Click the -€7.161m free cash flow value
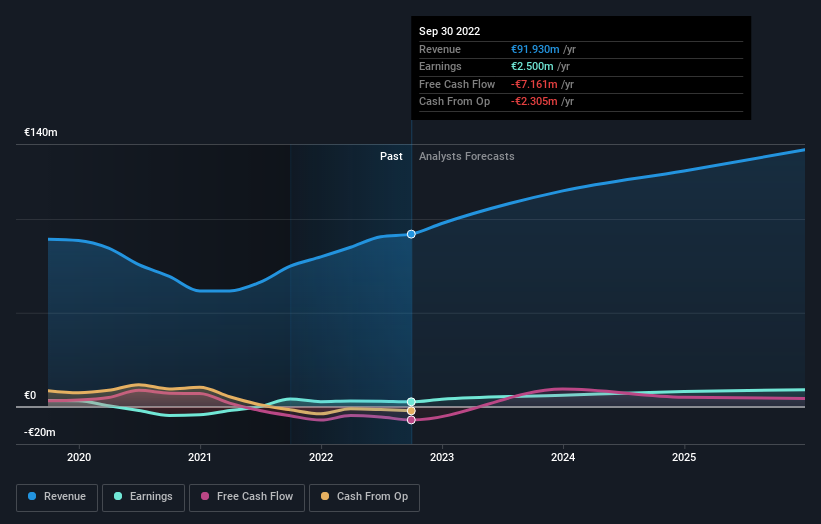Image resolution: width=821 pixels, height=524 pixels. 534,84
